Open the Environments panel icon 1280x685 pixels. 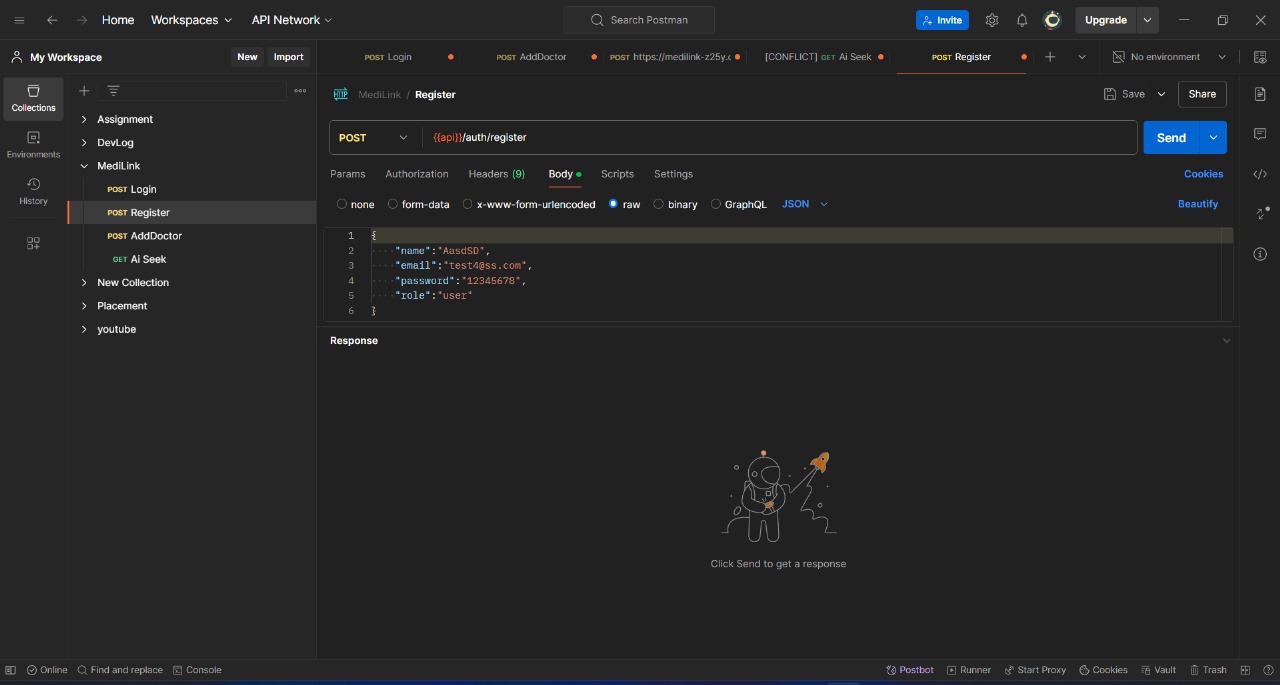pyautogui.click(x=33, y=143)
